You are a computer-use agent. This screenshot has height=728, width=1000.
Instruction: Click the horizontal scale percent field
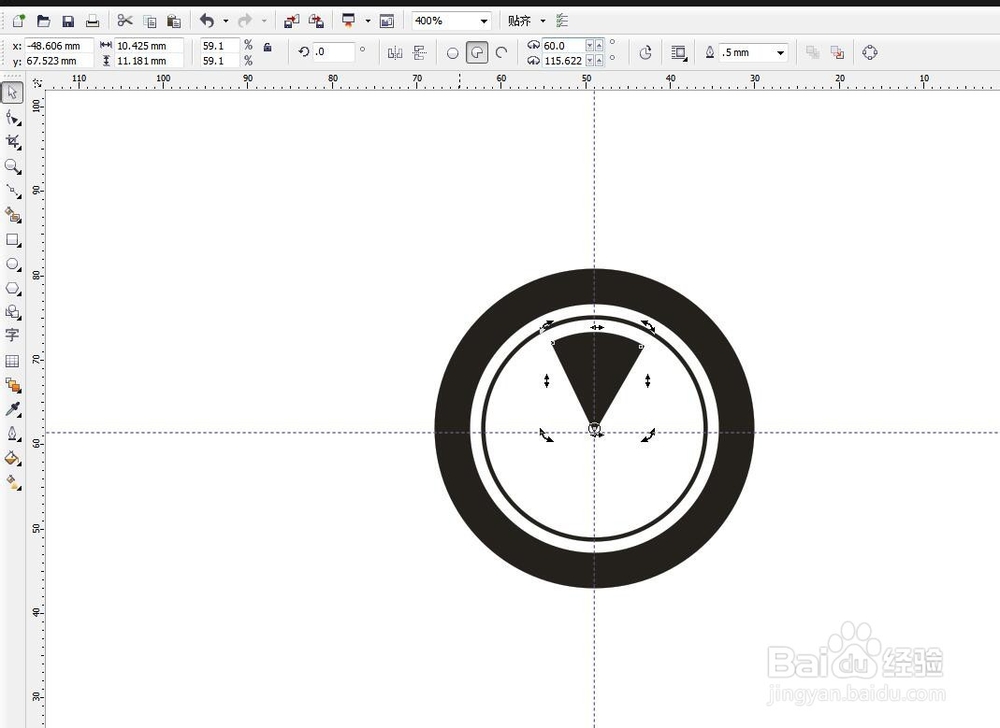pyautogui.click(x=219, y=46)
